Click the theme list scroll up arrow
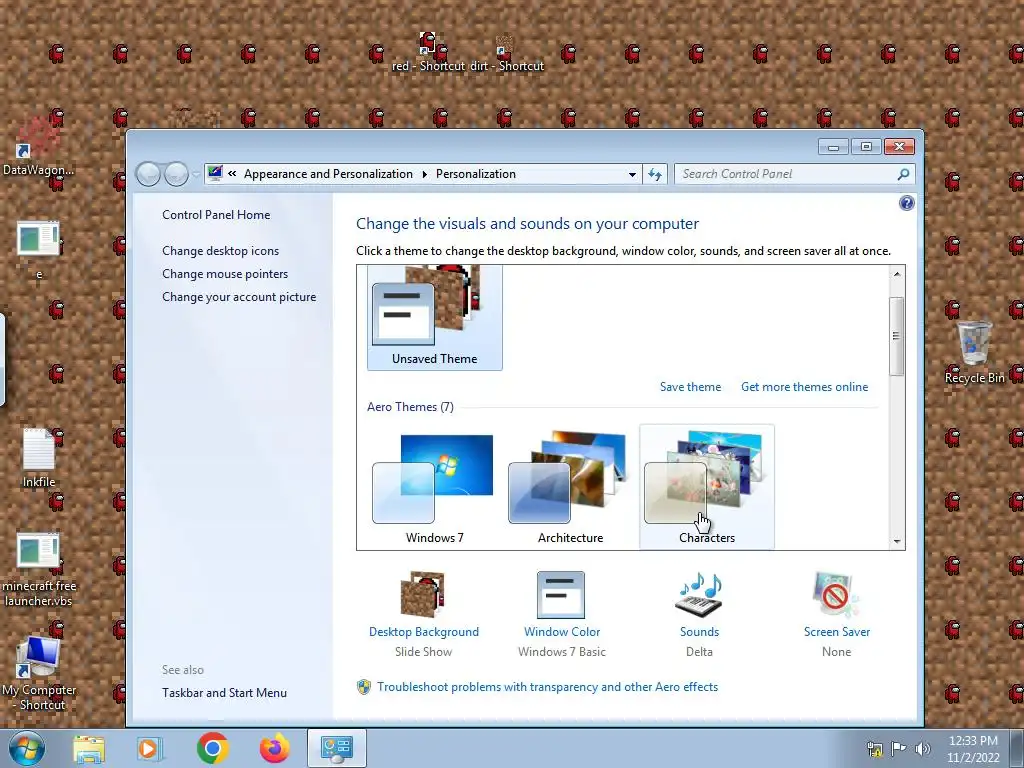The width and height of the screenshot is (1024, 768). pyautogui.click(x=897, y=274)
